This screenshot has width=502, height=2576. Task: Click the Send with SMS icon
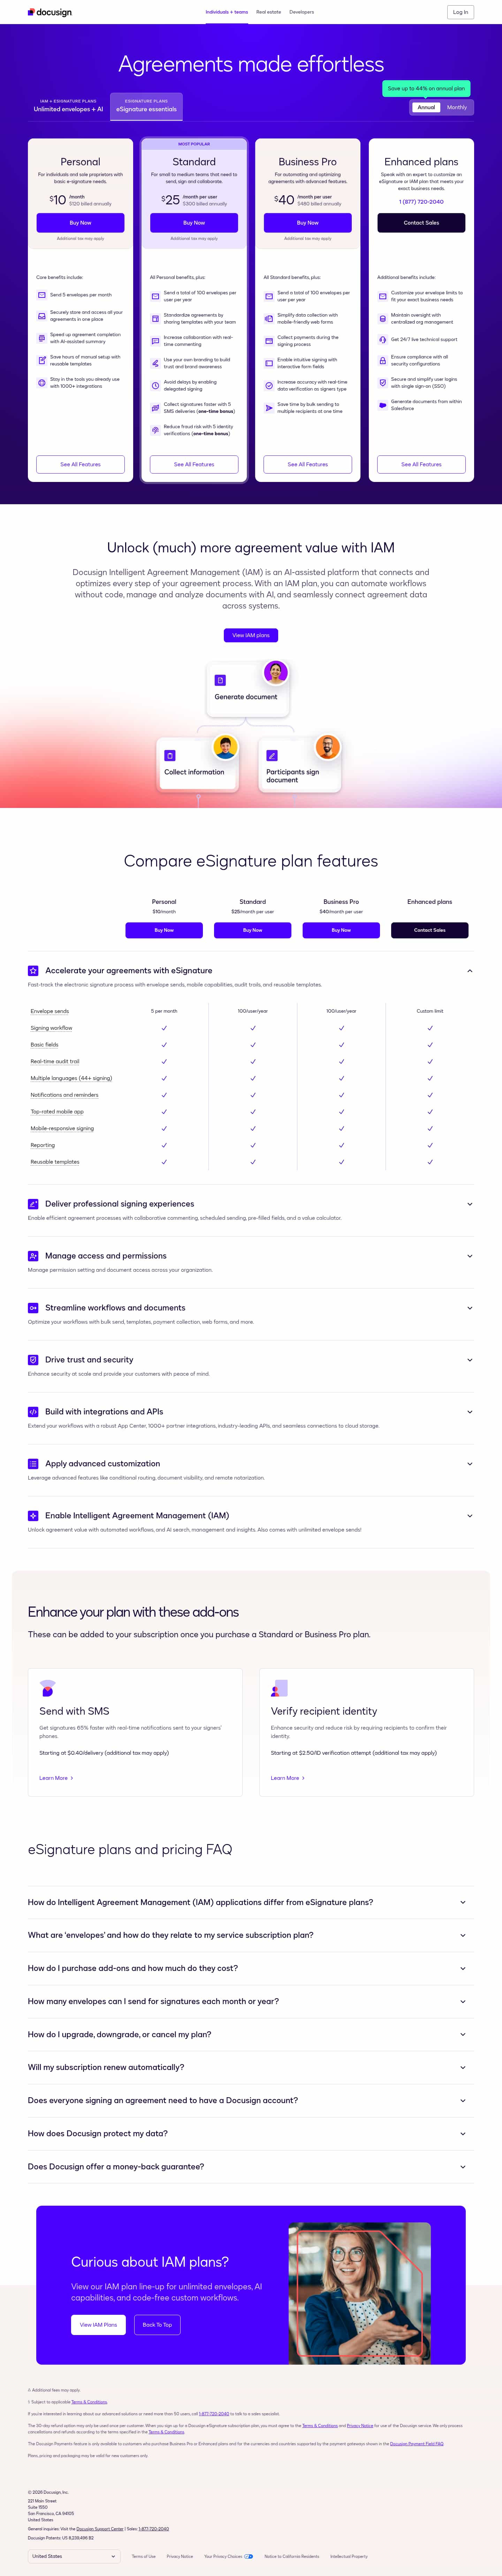[x=47, y=1689]
